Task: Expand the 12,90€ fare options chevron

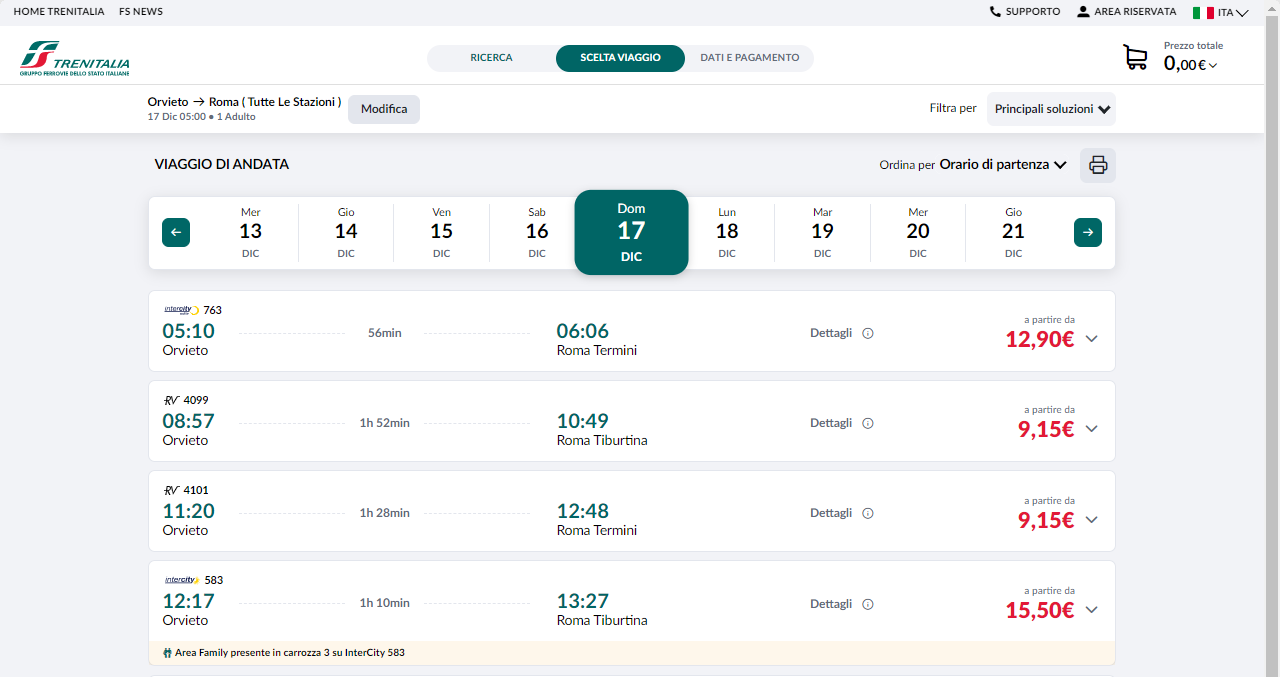Action: [1092, 339]
